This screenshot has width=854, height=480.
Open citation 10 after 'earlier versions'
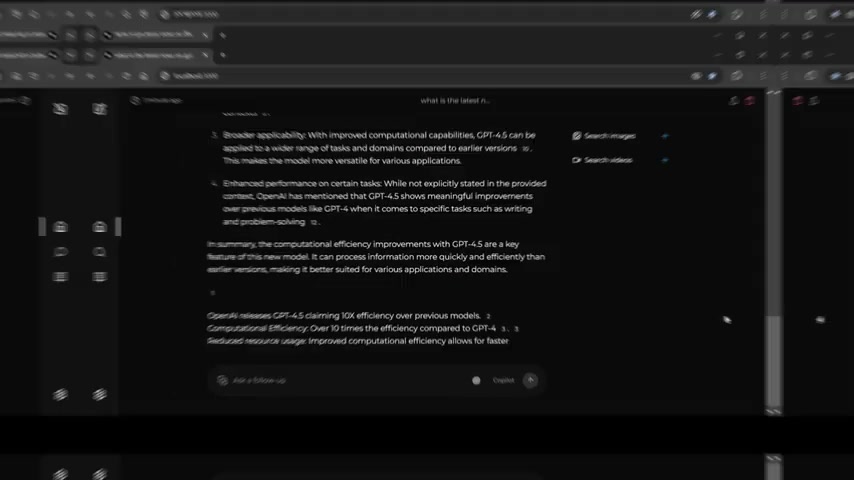tap(526, 148)
